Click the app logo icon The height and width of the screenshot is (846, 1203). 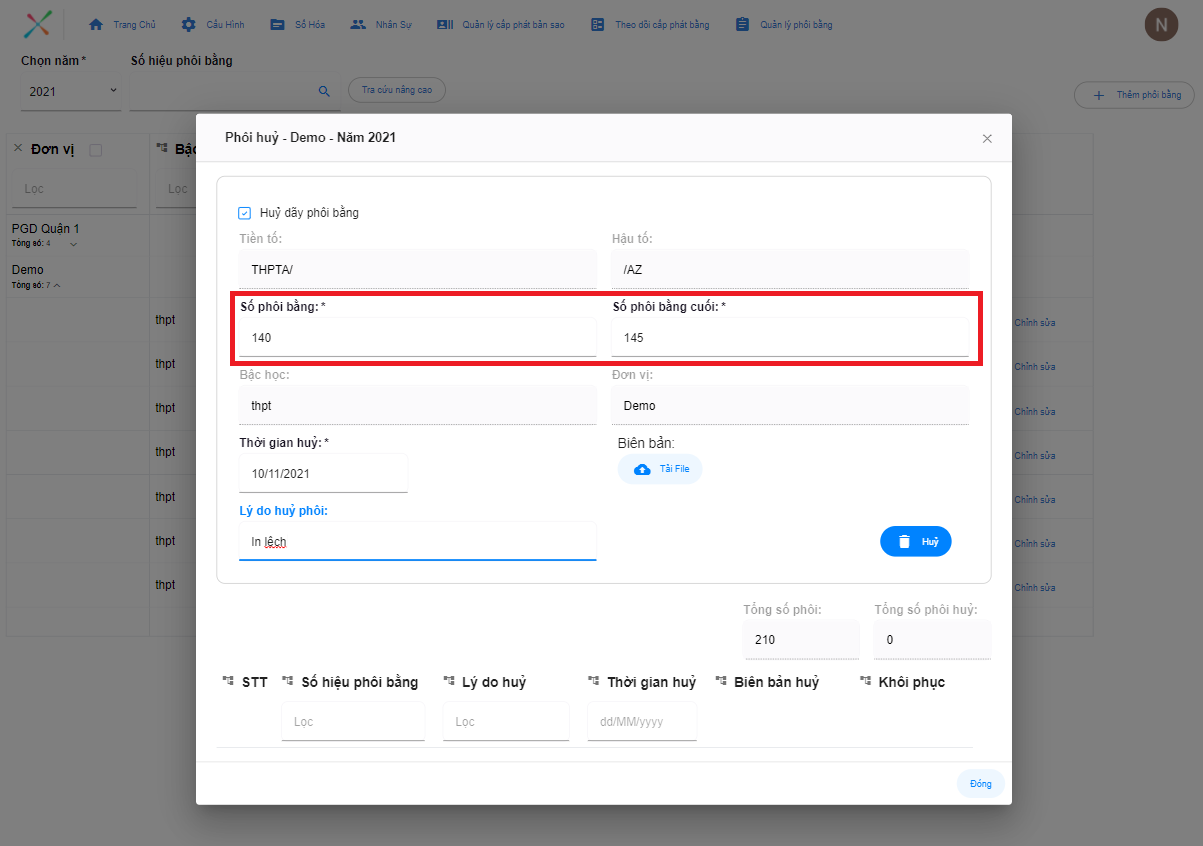tap(38, 24)
